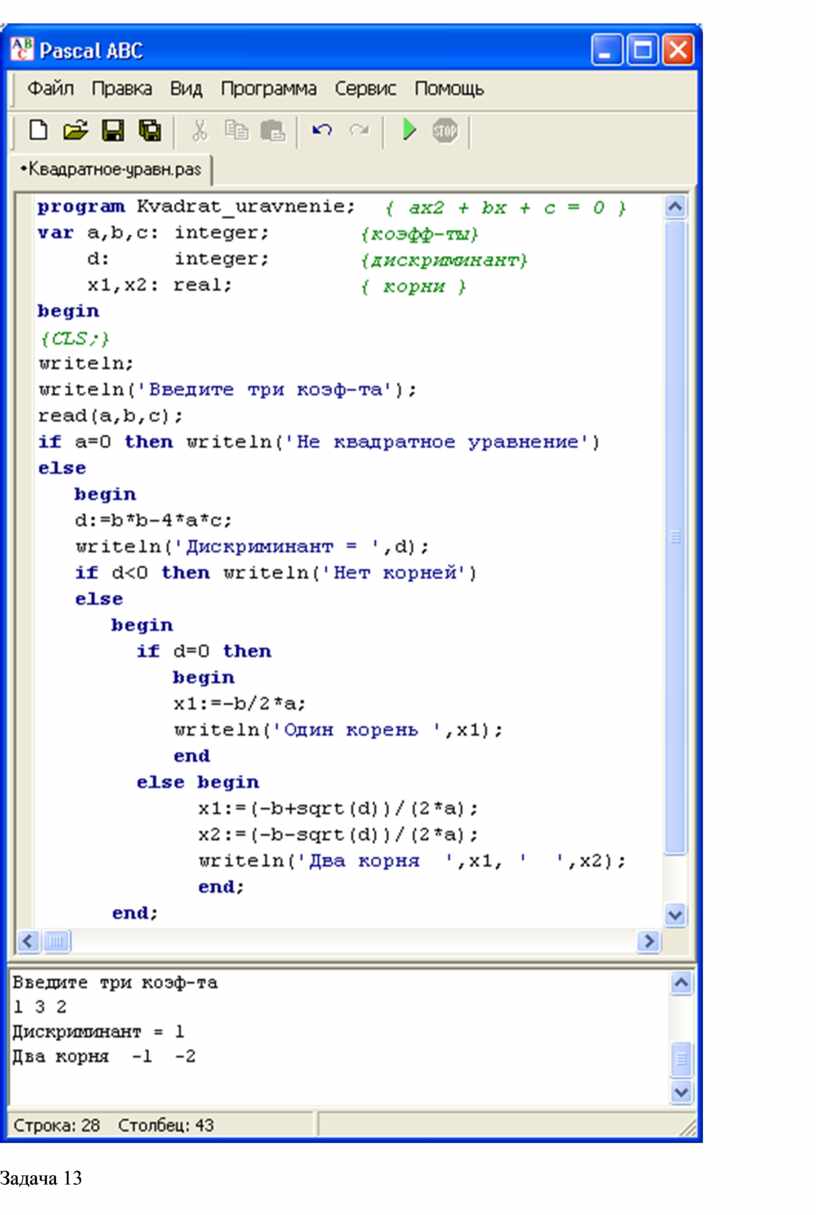
Task: Click output panel scrollbar down arrow
Action: 681,1092
